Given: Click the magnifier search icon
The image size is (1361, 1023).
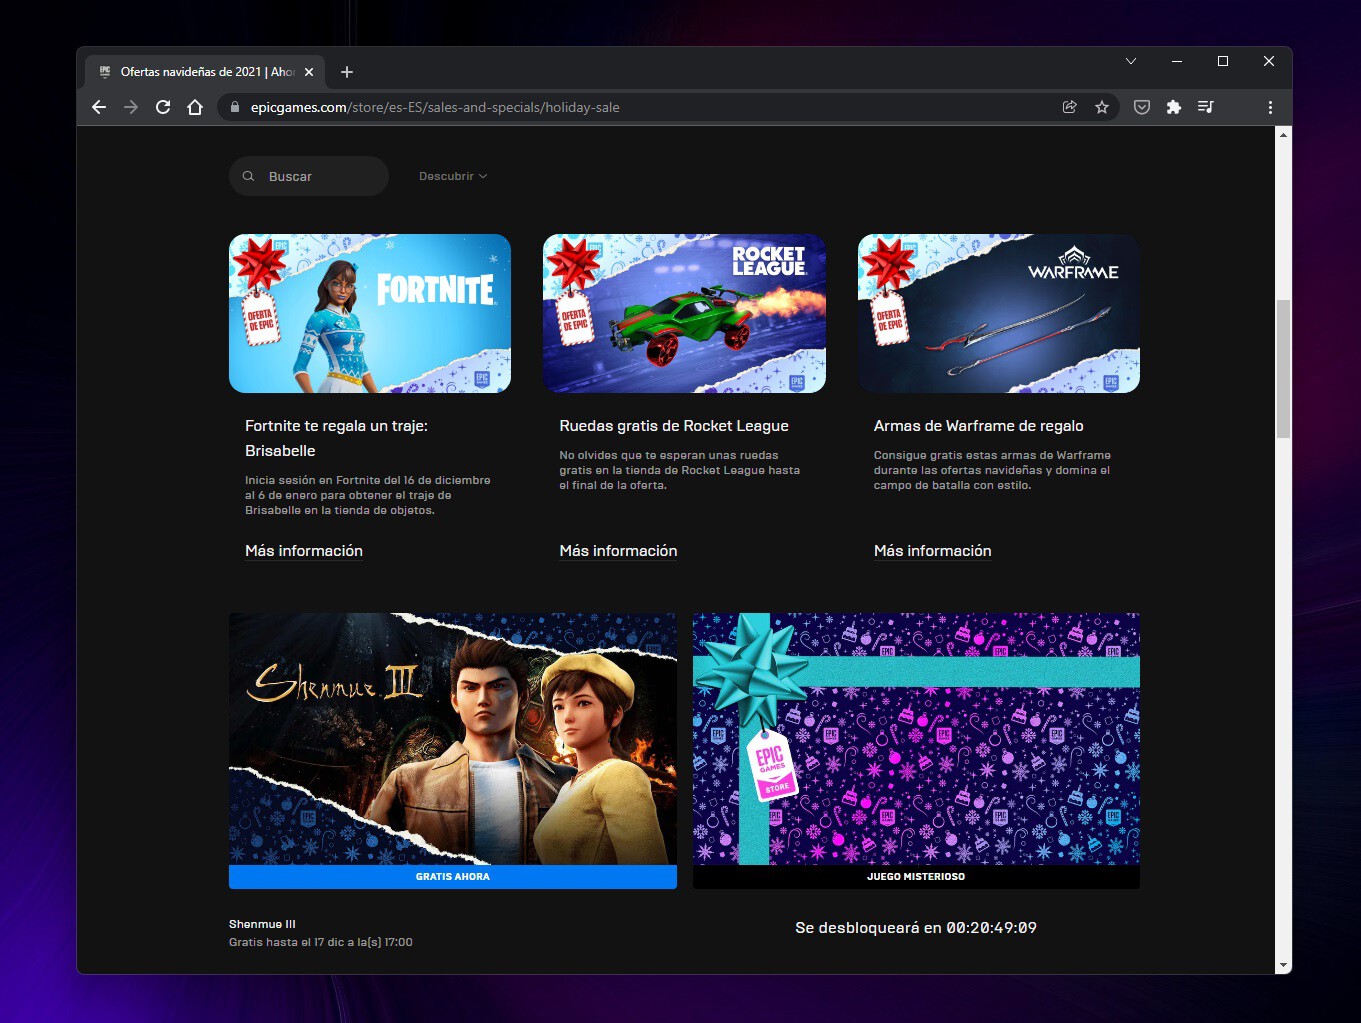Looking at the screenshot, I should coord(248,176).
